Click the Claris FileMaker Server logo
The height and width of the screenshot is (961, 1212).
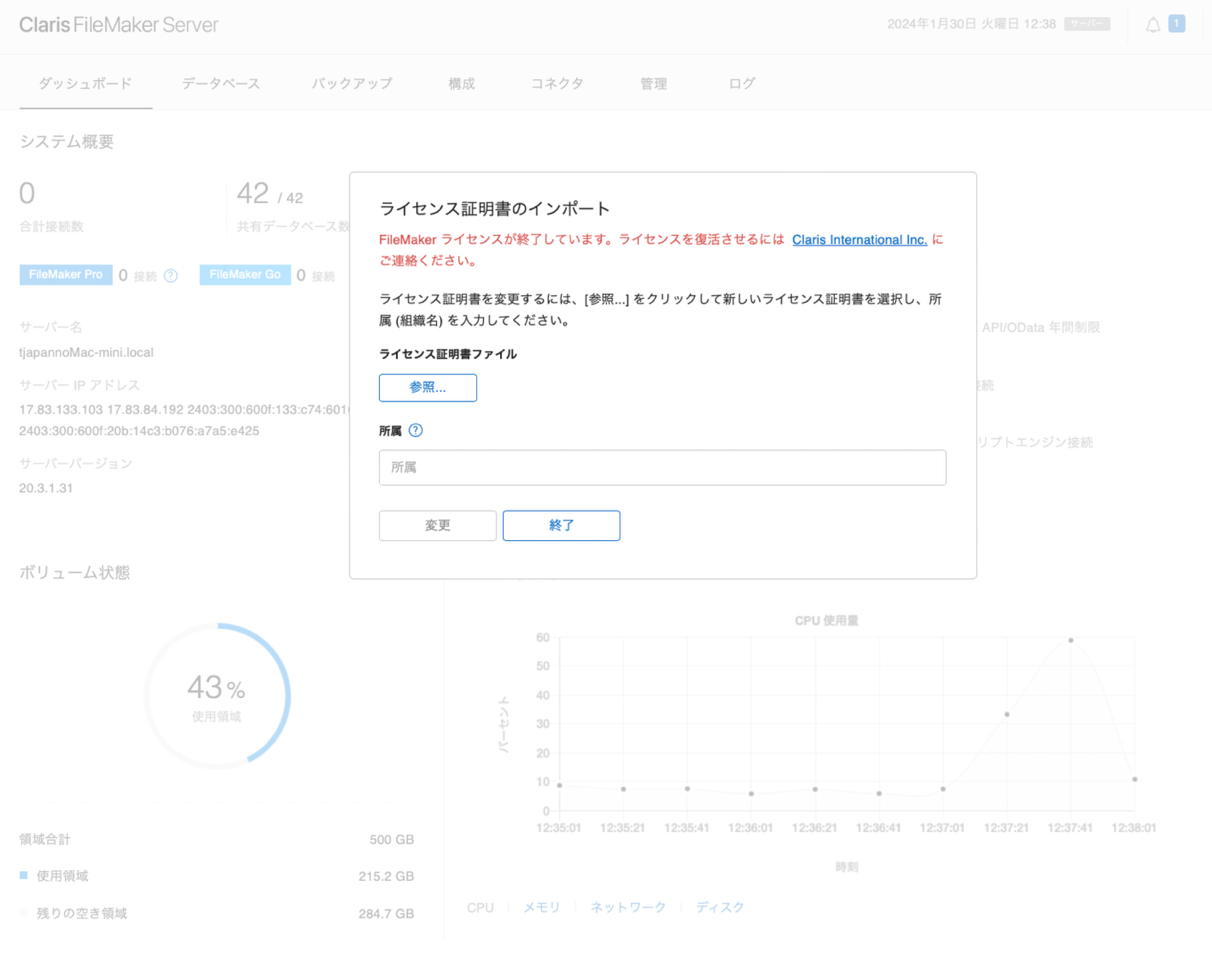(x=118, y=25)
